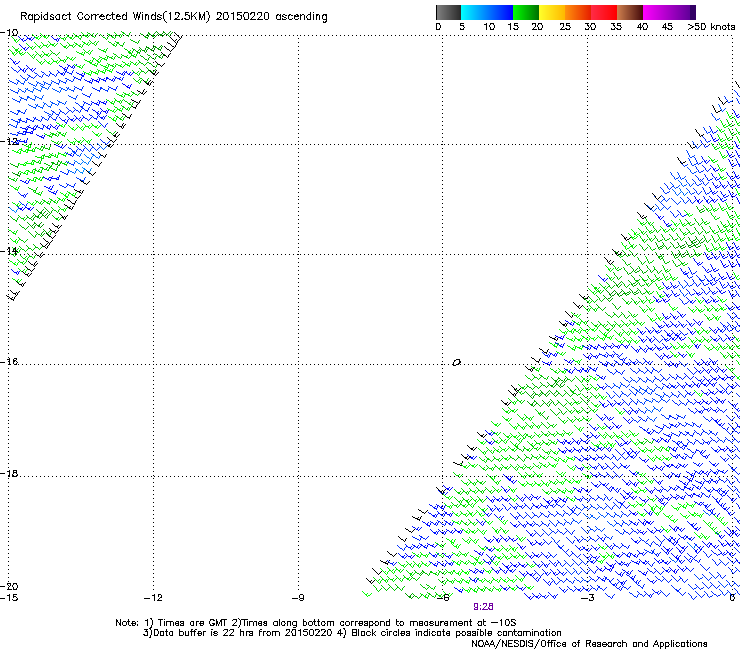Click the '25' legend tick label
The height and width of the screenshot is (650, 740).
coord(565,27)
